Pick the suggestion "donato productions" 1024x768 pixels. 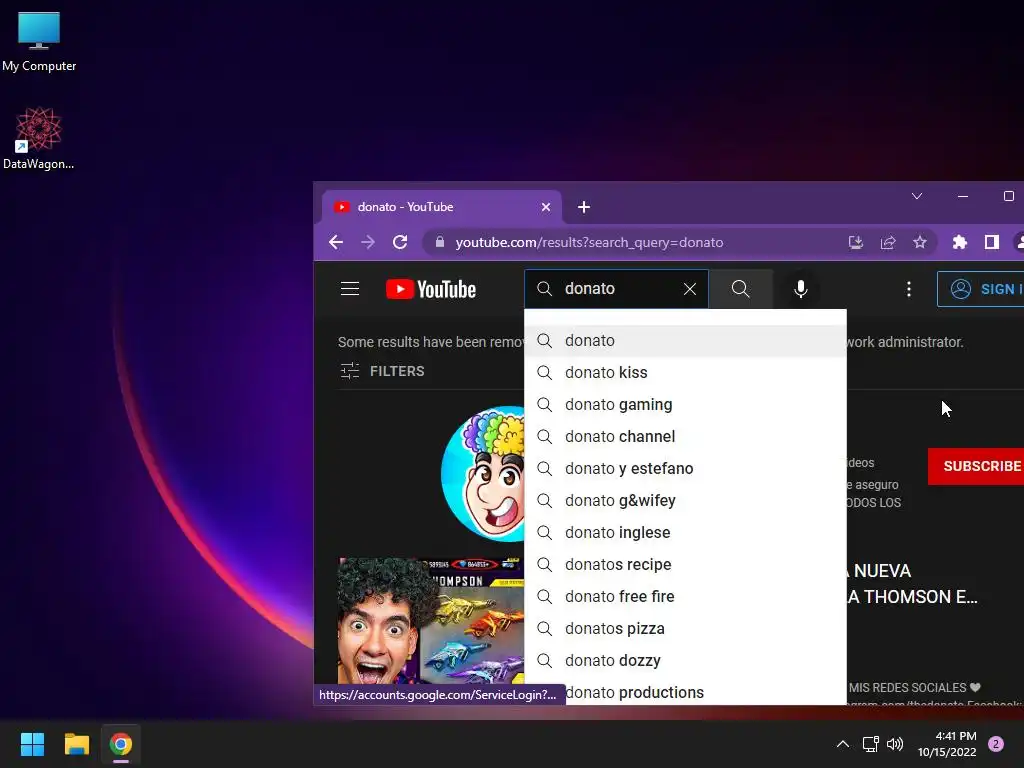pyautogui.click(x=685, y=691)
